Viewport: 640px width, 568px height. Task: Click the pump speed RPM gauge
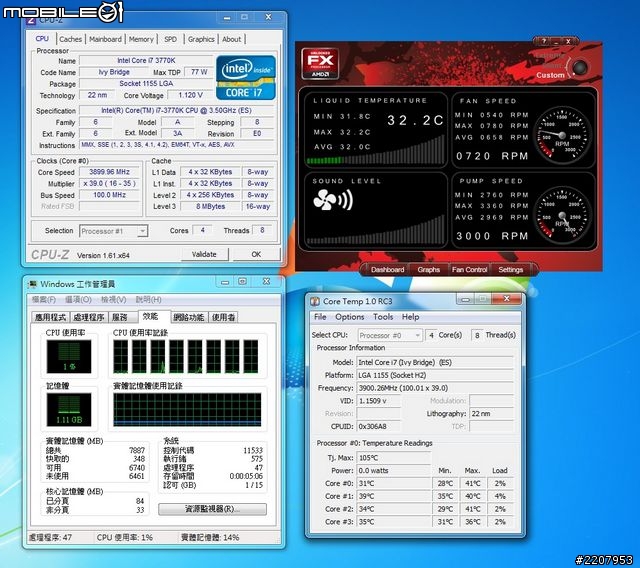coord(562,215)
